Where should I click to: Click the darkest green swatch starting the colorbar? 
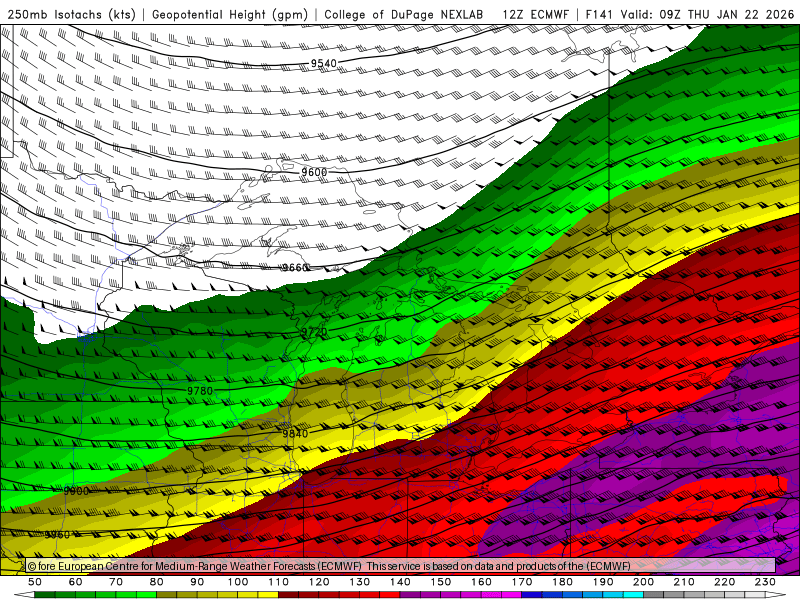click(x=45, y=595)
